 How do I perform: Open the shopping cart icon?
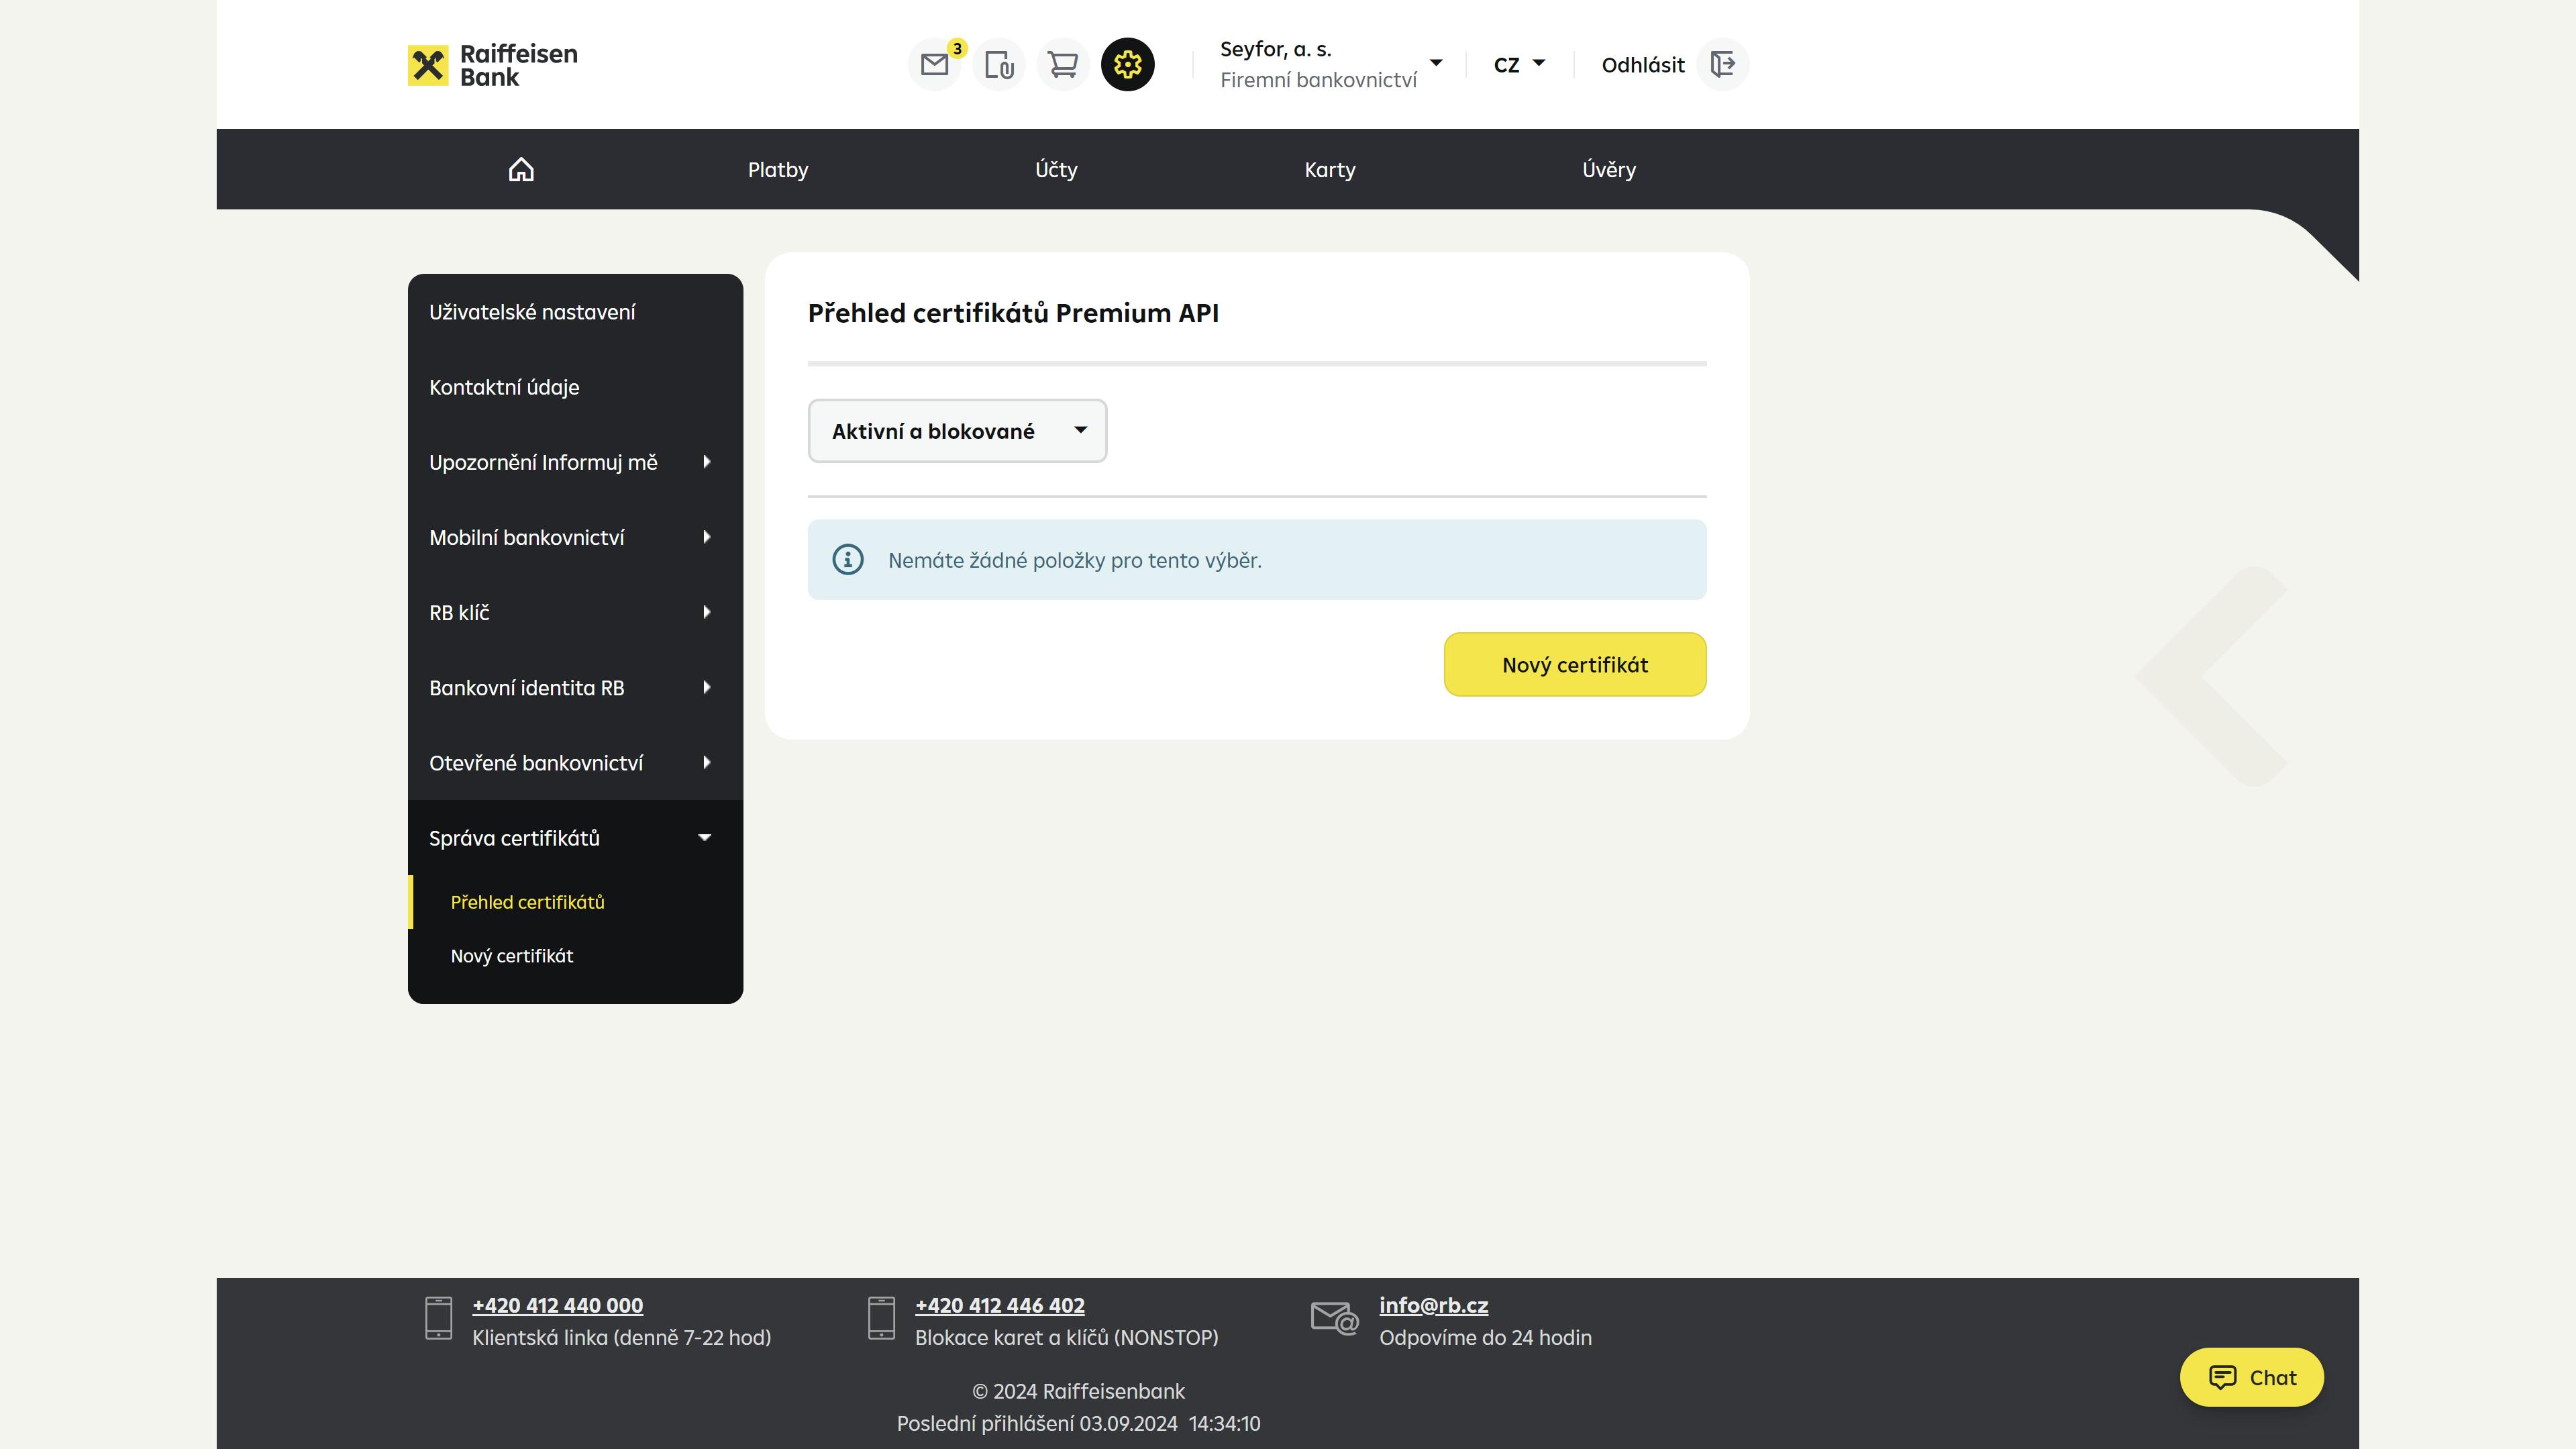click(x=1063, y=65)
